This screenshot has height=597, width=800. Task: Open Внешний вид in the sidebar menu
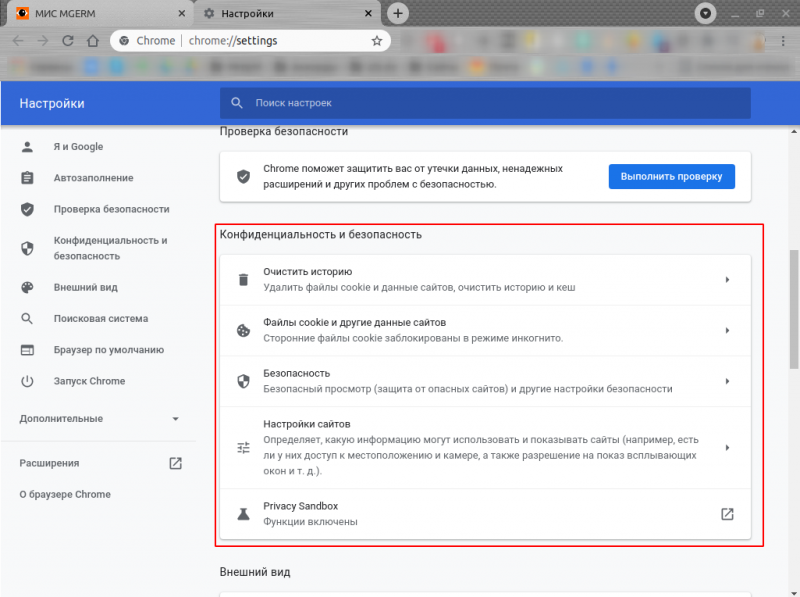click(85, 287)
